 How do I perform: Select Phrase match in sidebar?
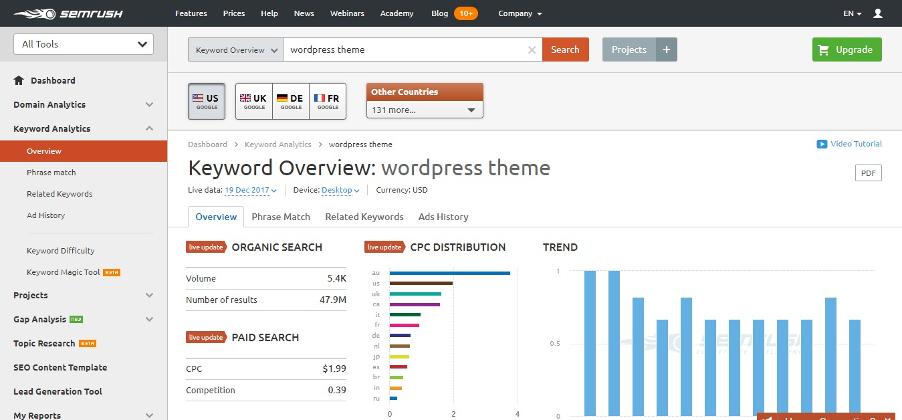(x=51, y=173)
